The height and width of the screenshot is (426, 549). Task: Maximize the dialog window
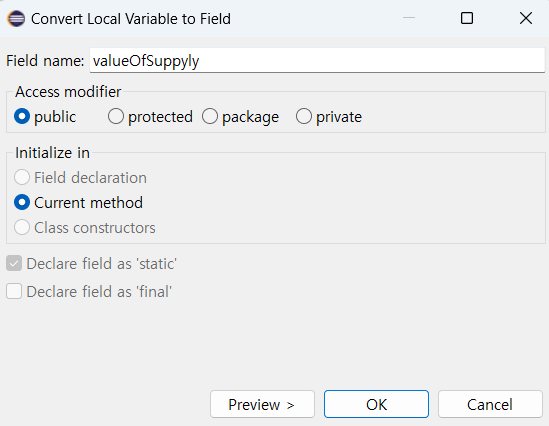click(x=467, y=18)
